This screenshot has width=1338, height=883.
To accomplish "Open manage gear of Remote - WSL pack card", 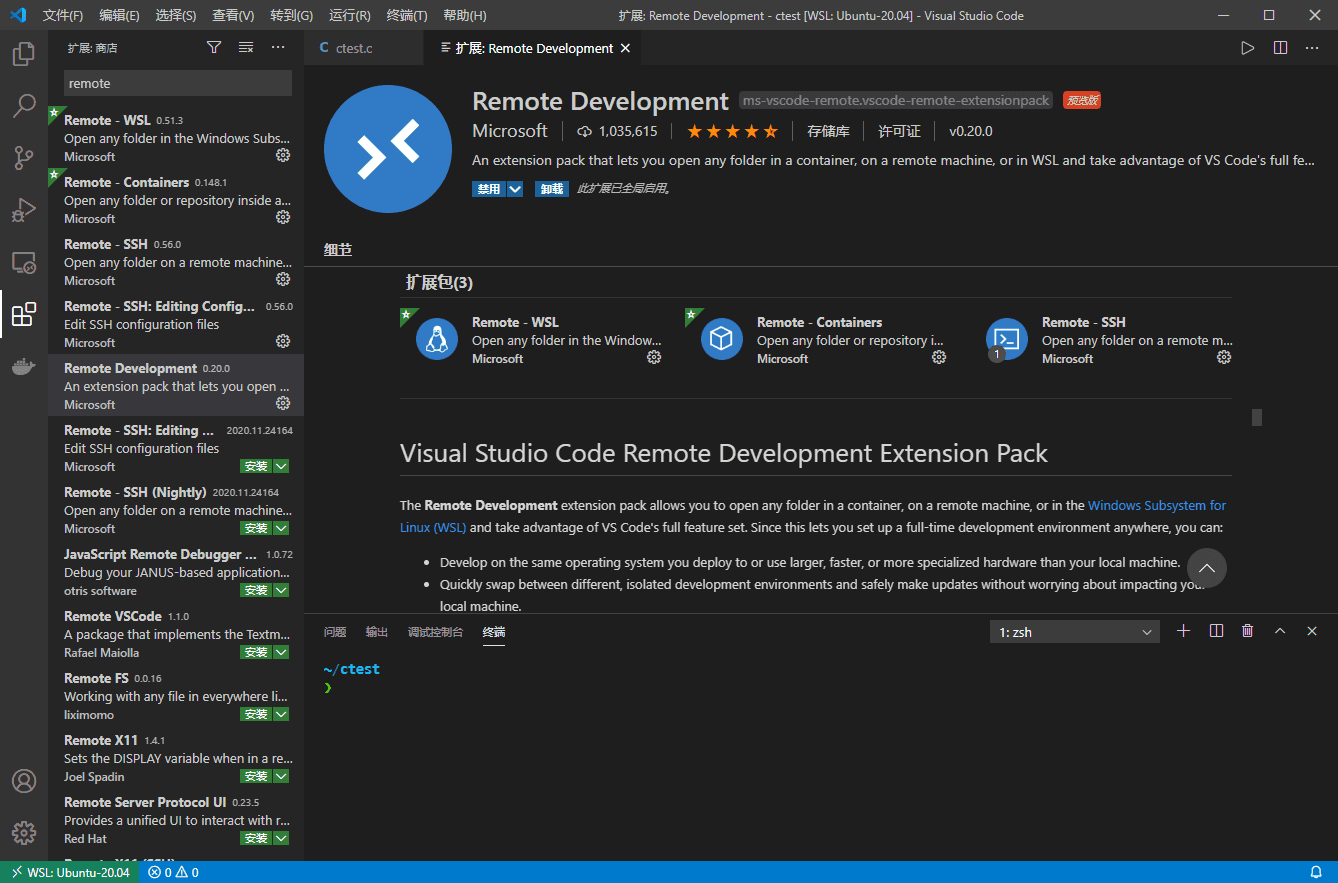I will 654,357.
